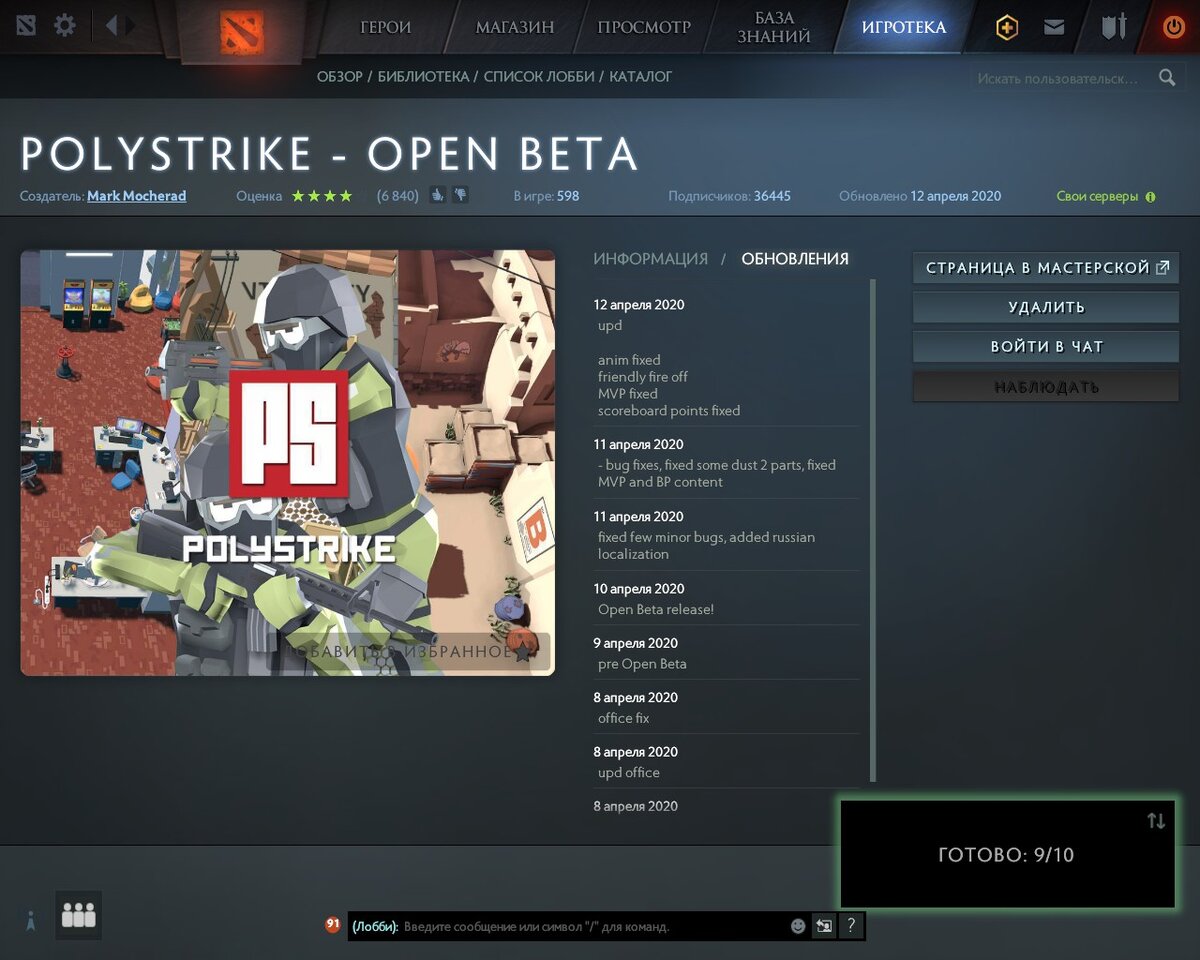The height and width of the screenshot is (960, 1200).
Task: Click the 10 апреля 2020 update heading
Action: [x=639, y=589]
